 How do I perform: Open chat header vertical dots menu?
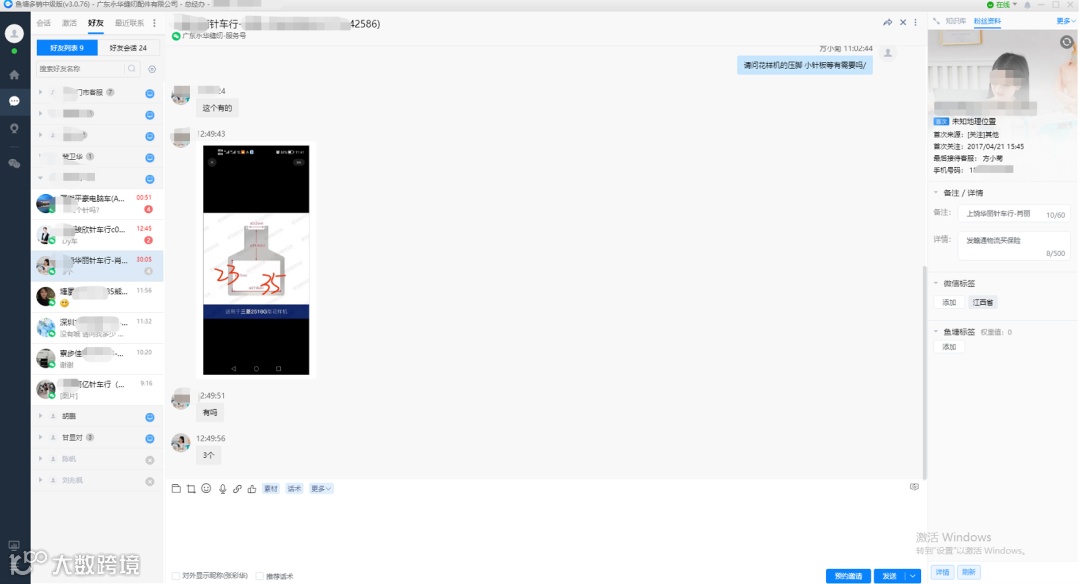[x=915, y=23]
